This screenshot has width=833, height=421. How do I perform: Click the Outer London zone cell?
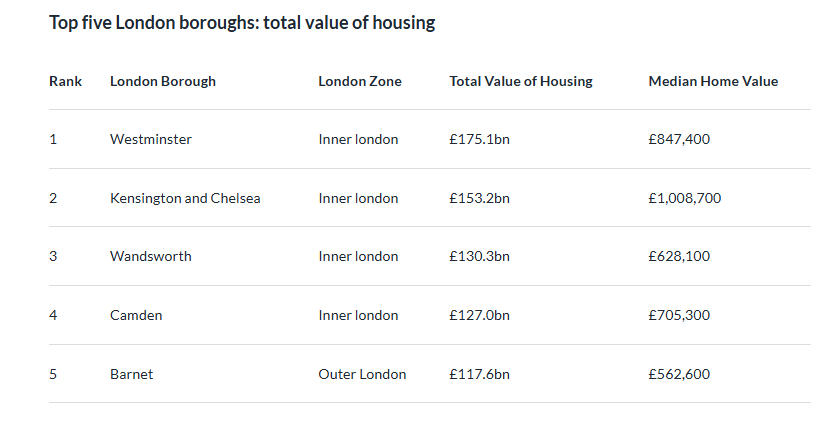coord(362,374)
